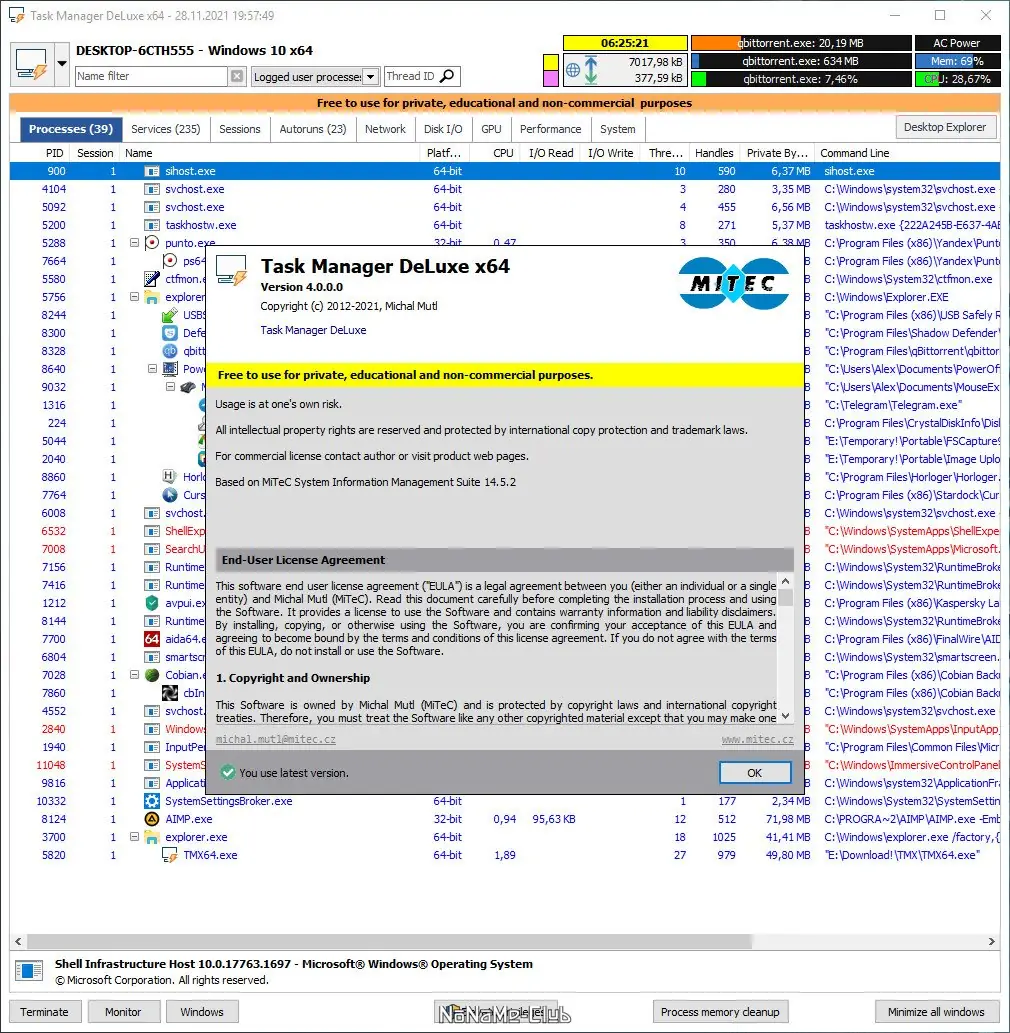Collapse the explorer.exe tree with PID 5756
This screenshot has height=1033, width=1010.
[x=134, y=296]
